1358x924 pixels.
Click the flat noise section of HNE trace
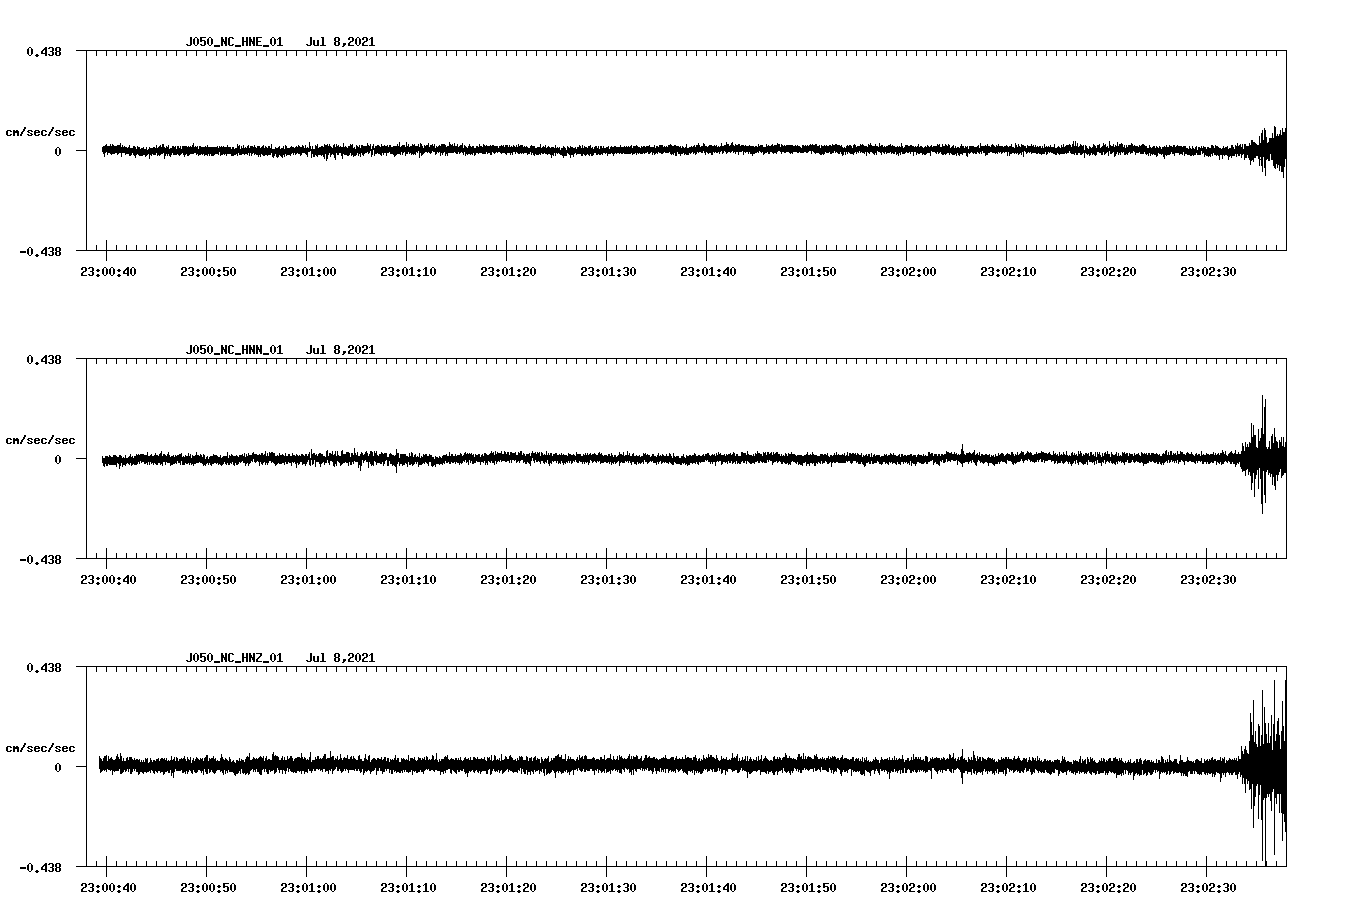click(x=600, y=150)
